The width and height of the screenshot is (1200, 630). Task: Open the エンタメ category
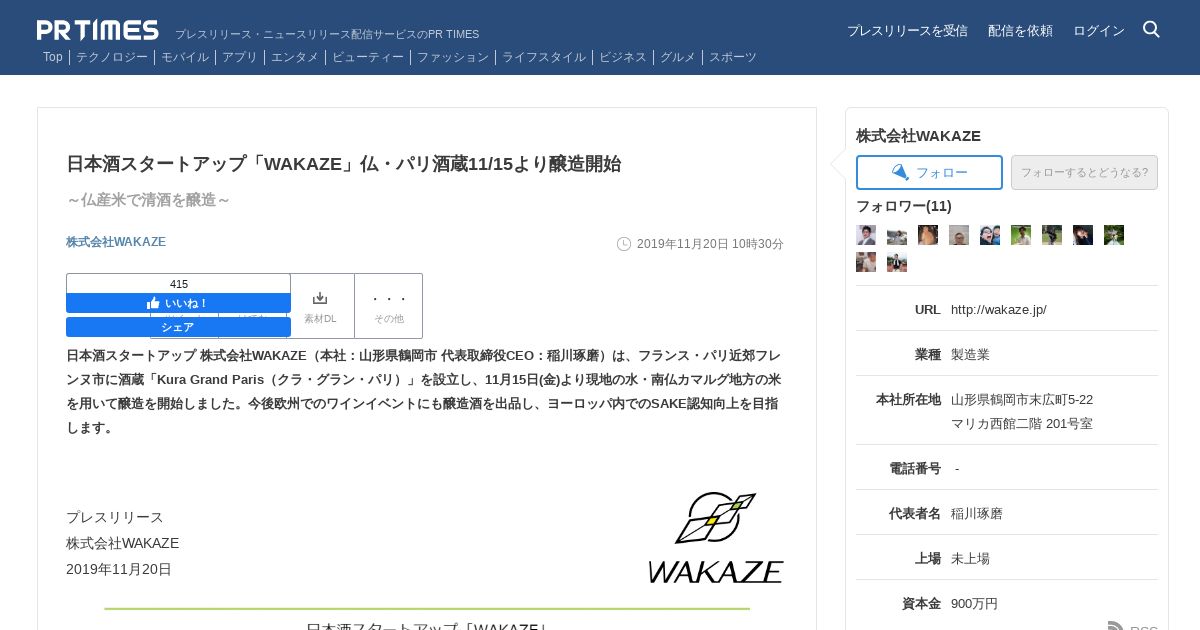click(x=295, y=57)
